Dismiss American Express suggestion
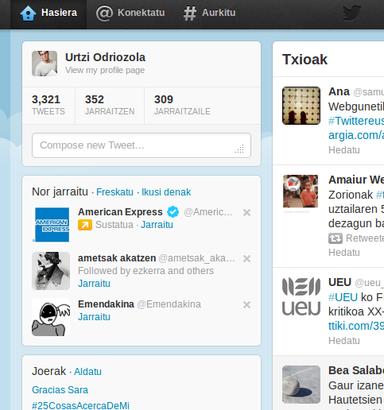 pyautogui.click(x=247, y=212)
